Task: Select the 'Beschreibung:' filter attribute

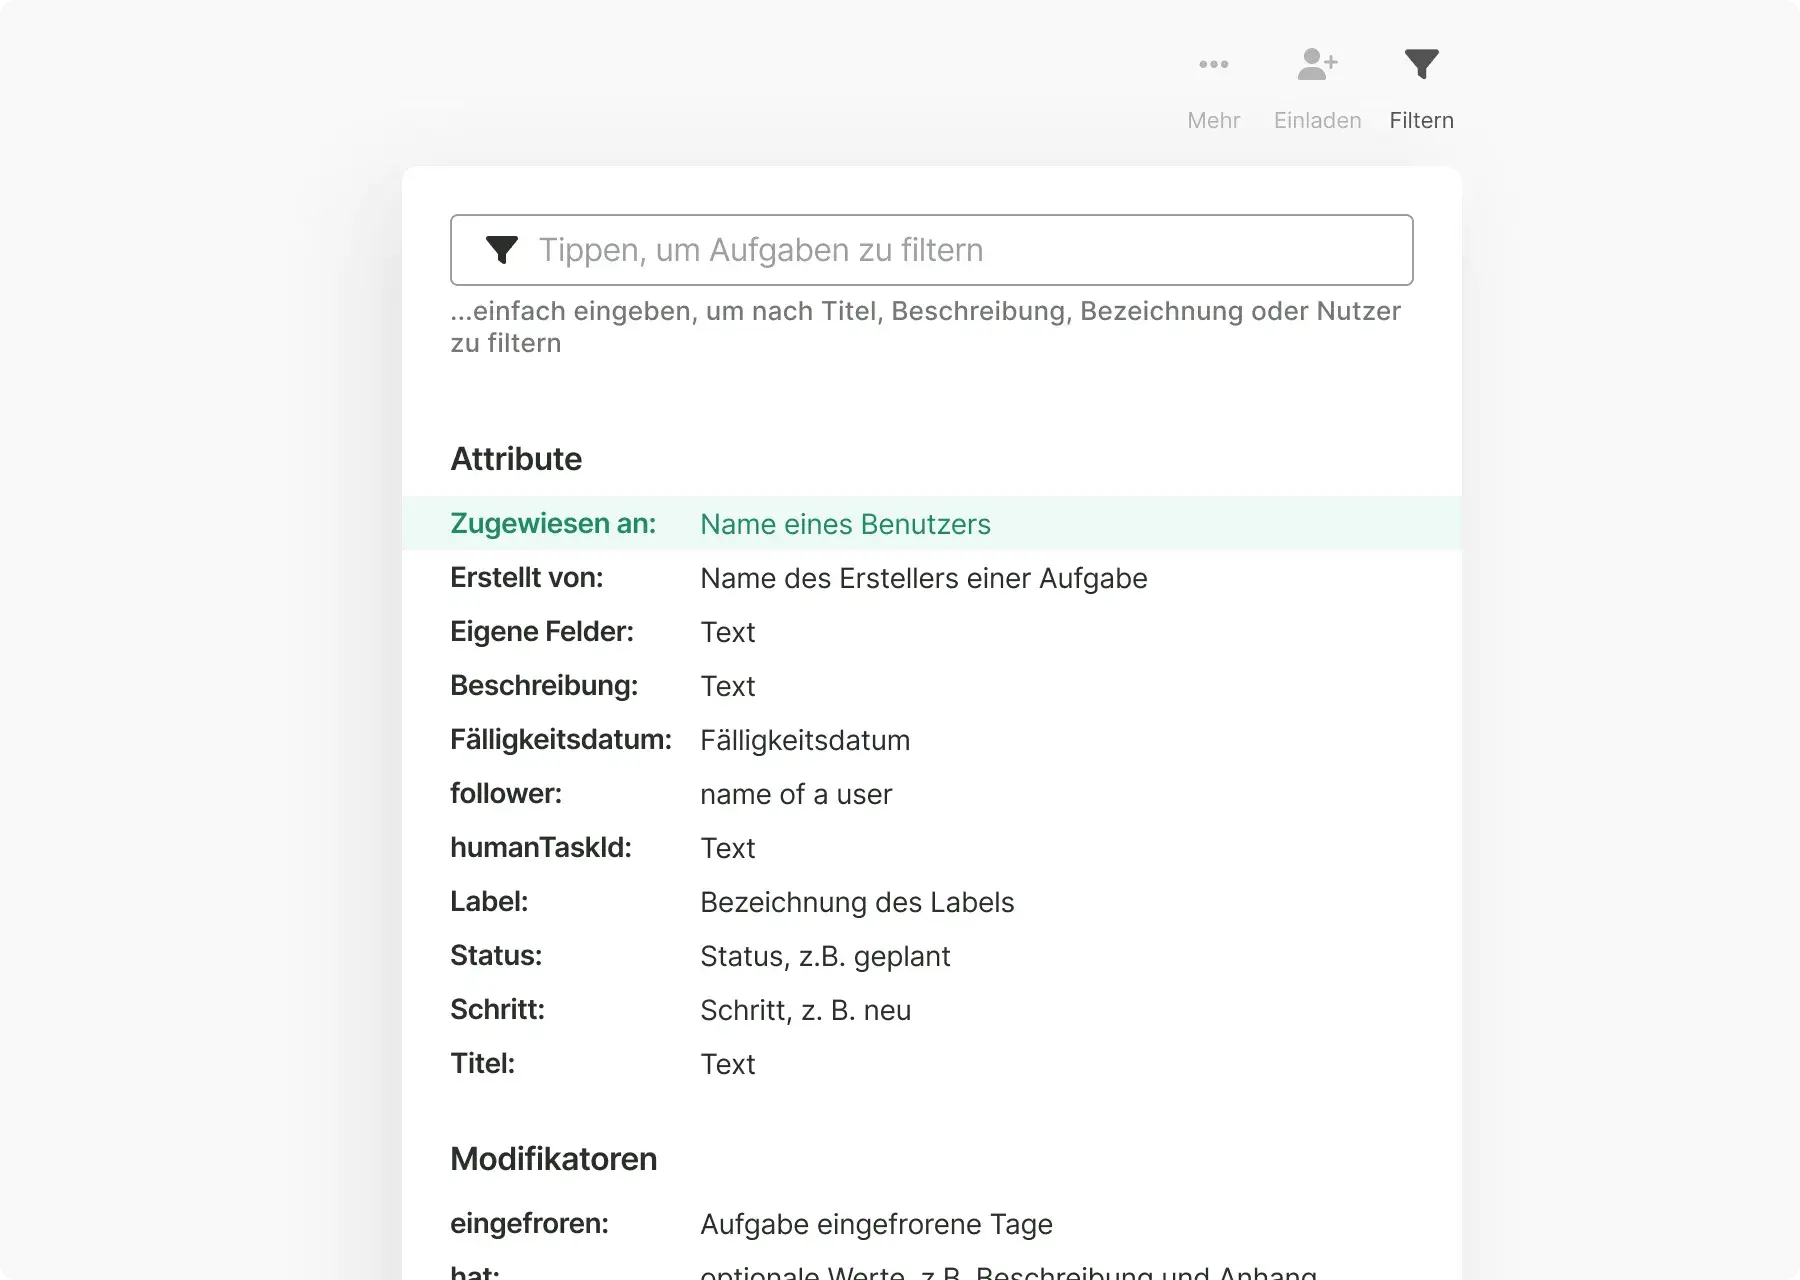Action: pyautogui.click(x=543, y=686)
